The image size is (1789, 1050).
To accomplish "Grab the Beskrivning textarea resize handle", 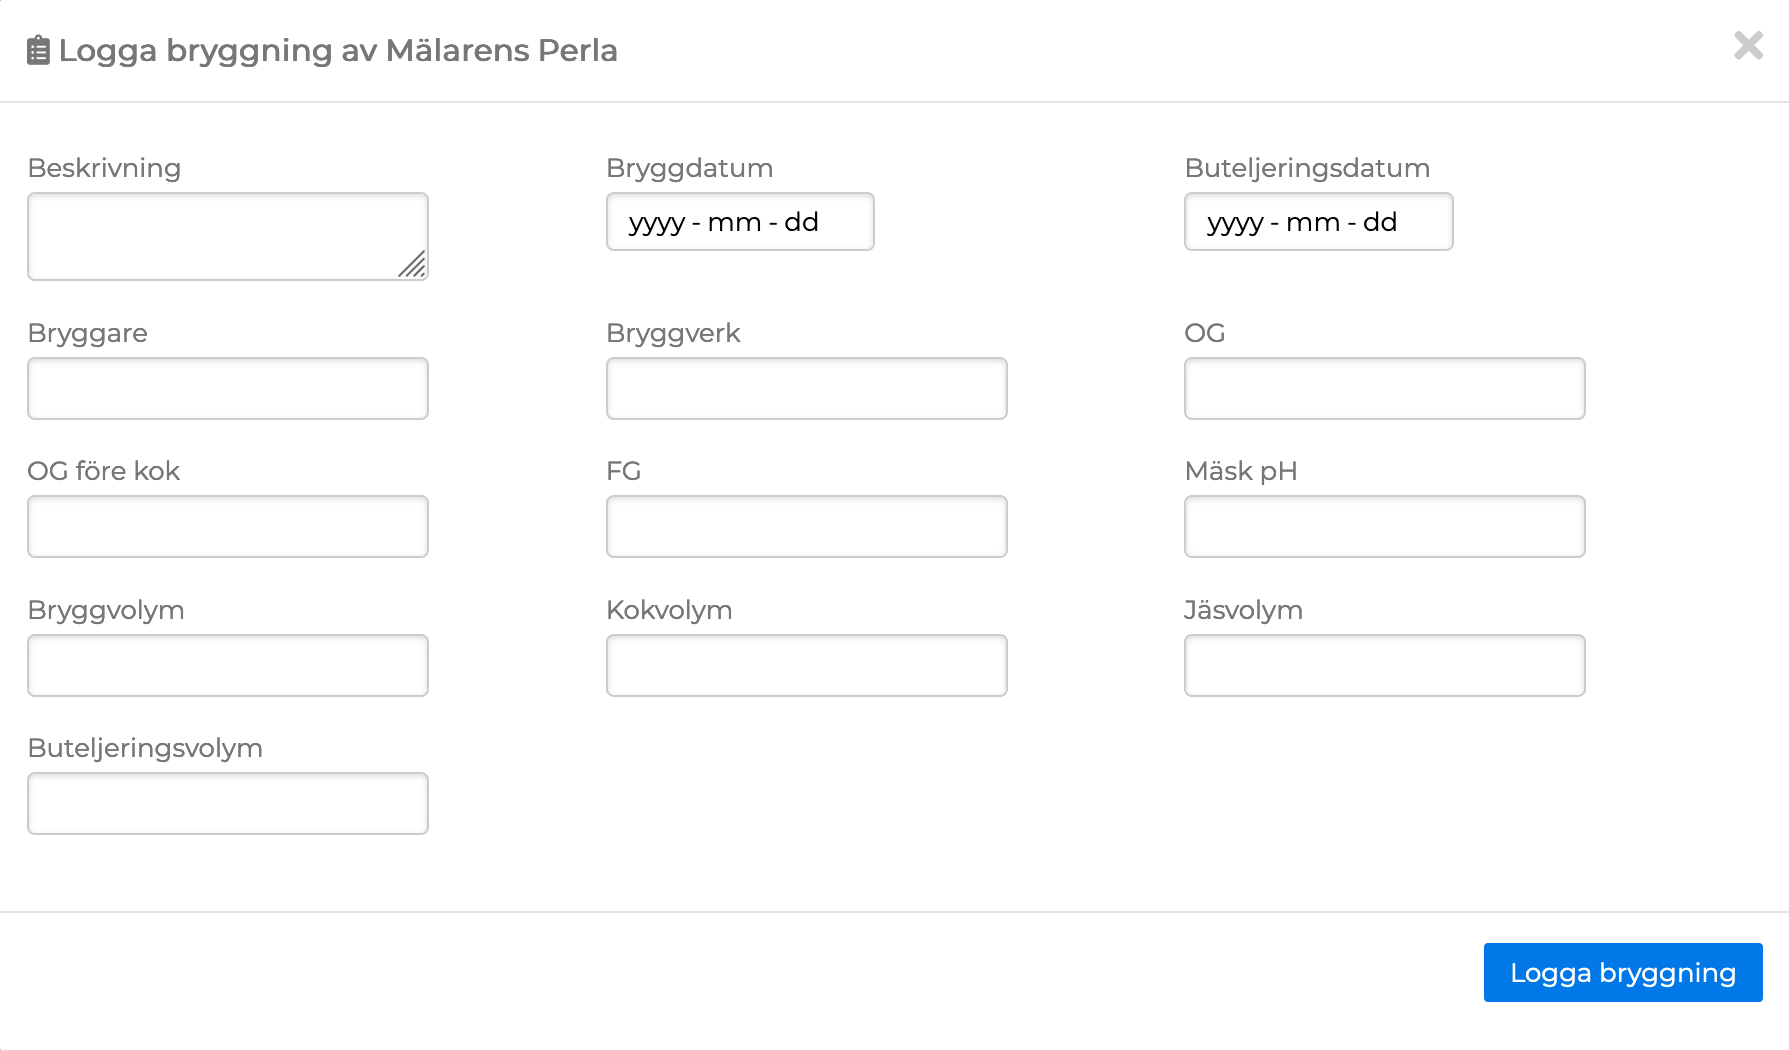I will (x=413, y=265).
